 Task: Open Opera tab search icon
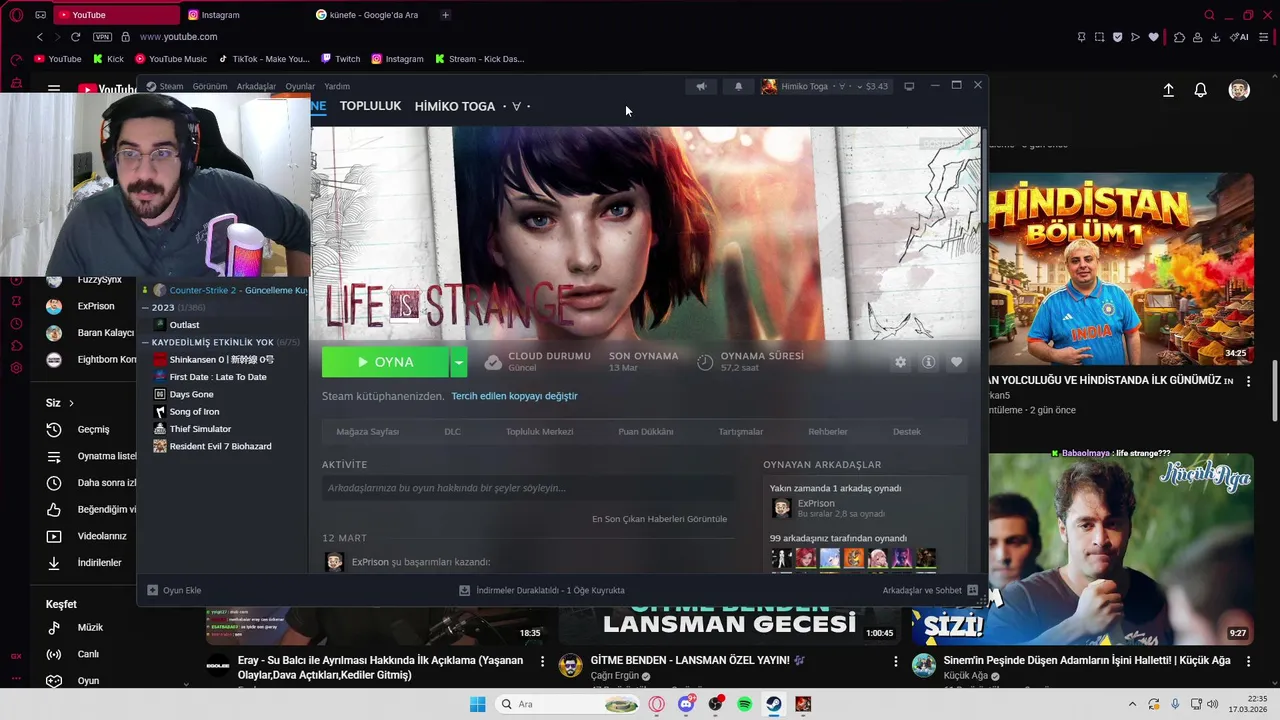[1209, 15]
